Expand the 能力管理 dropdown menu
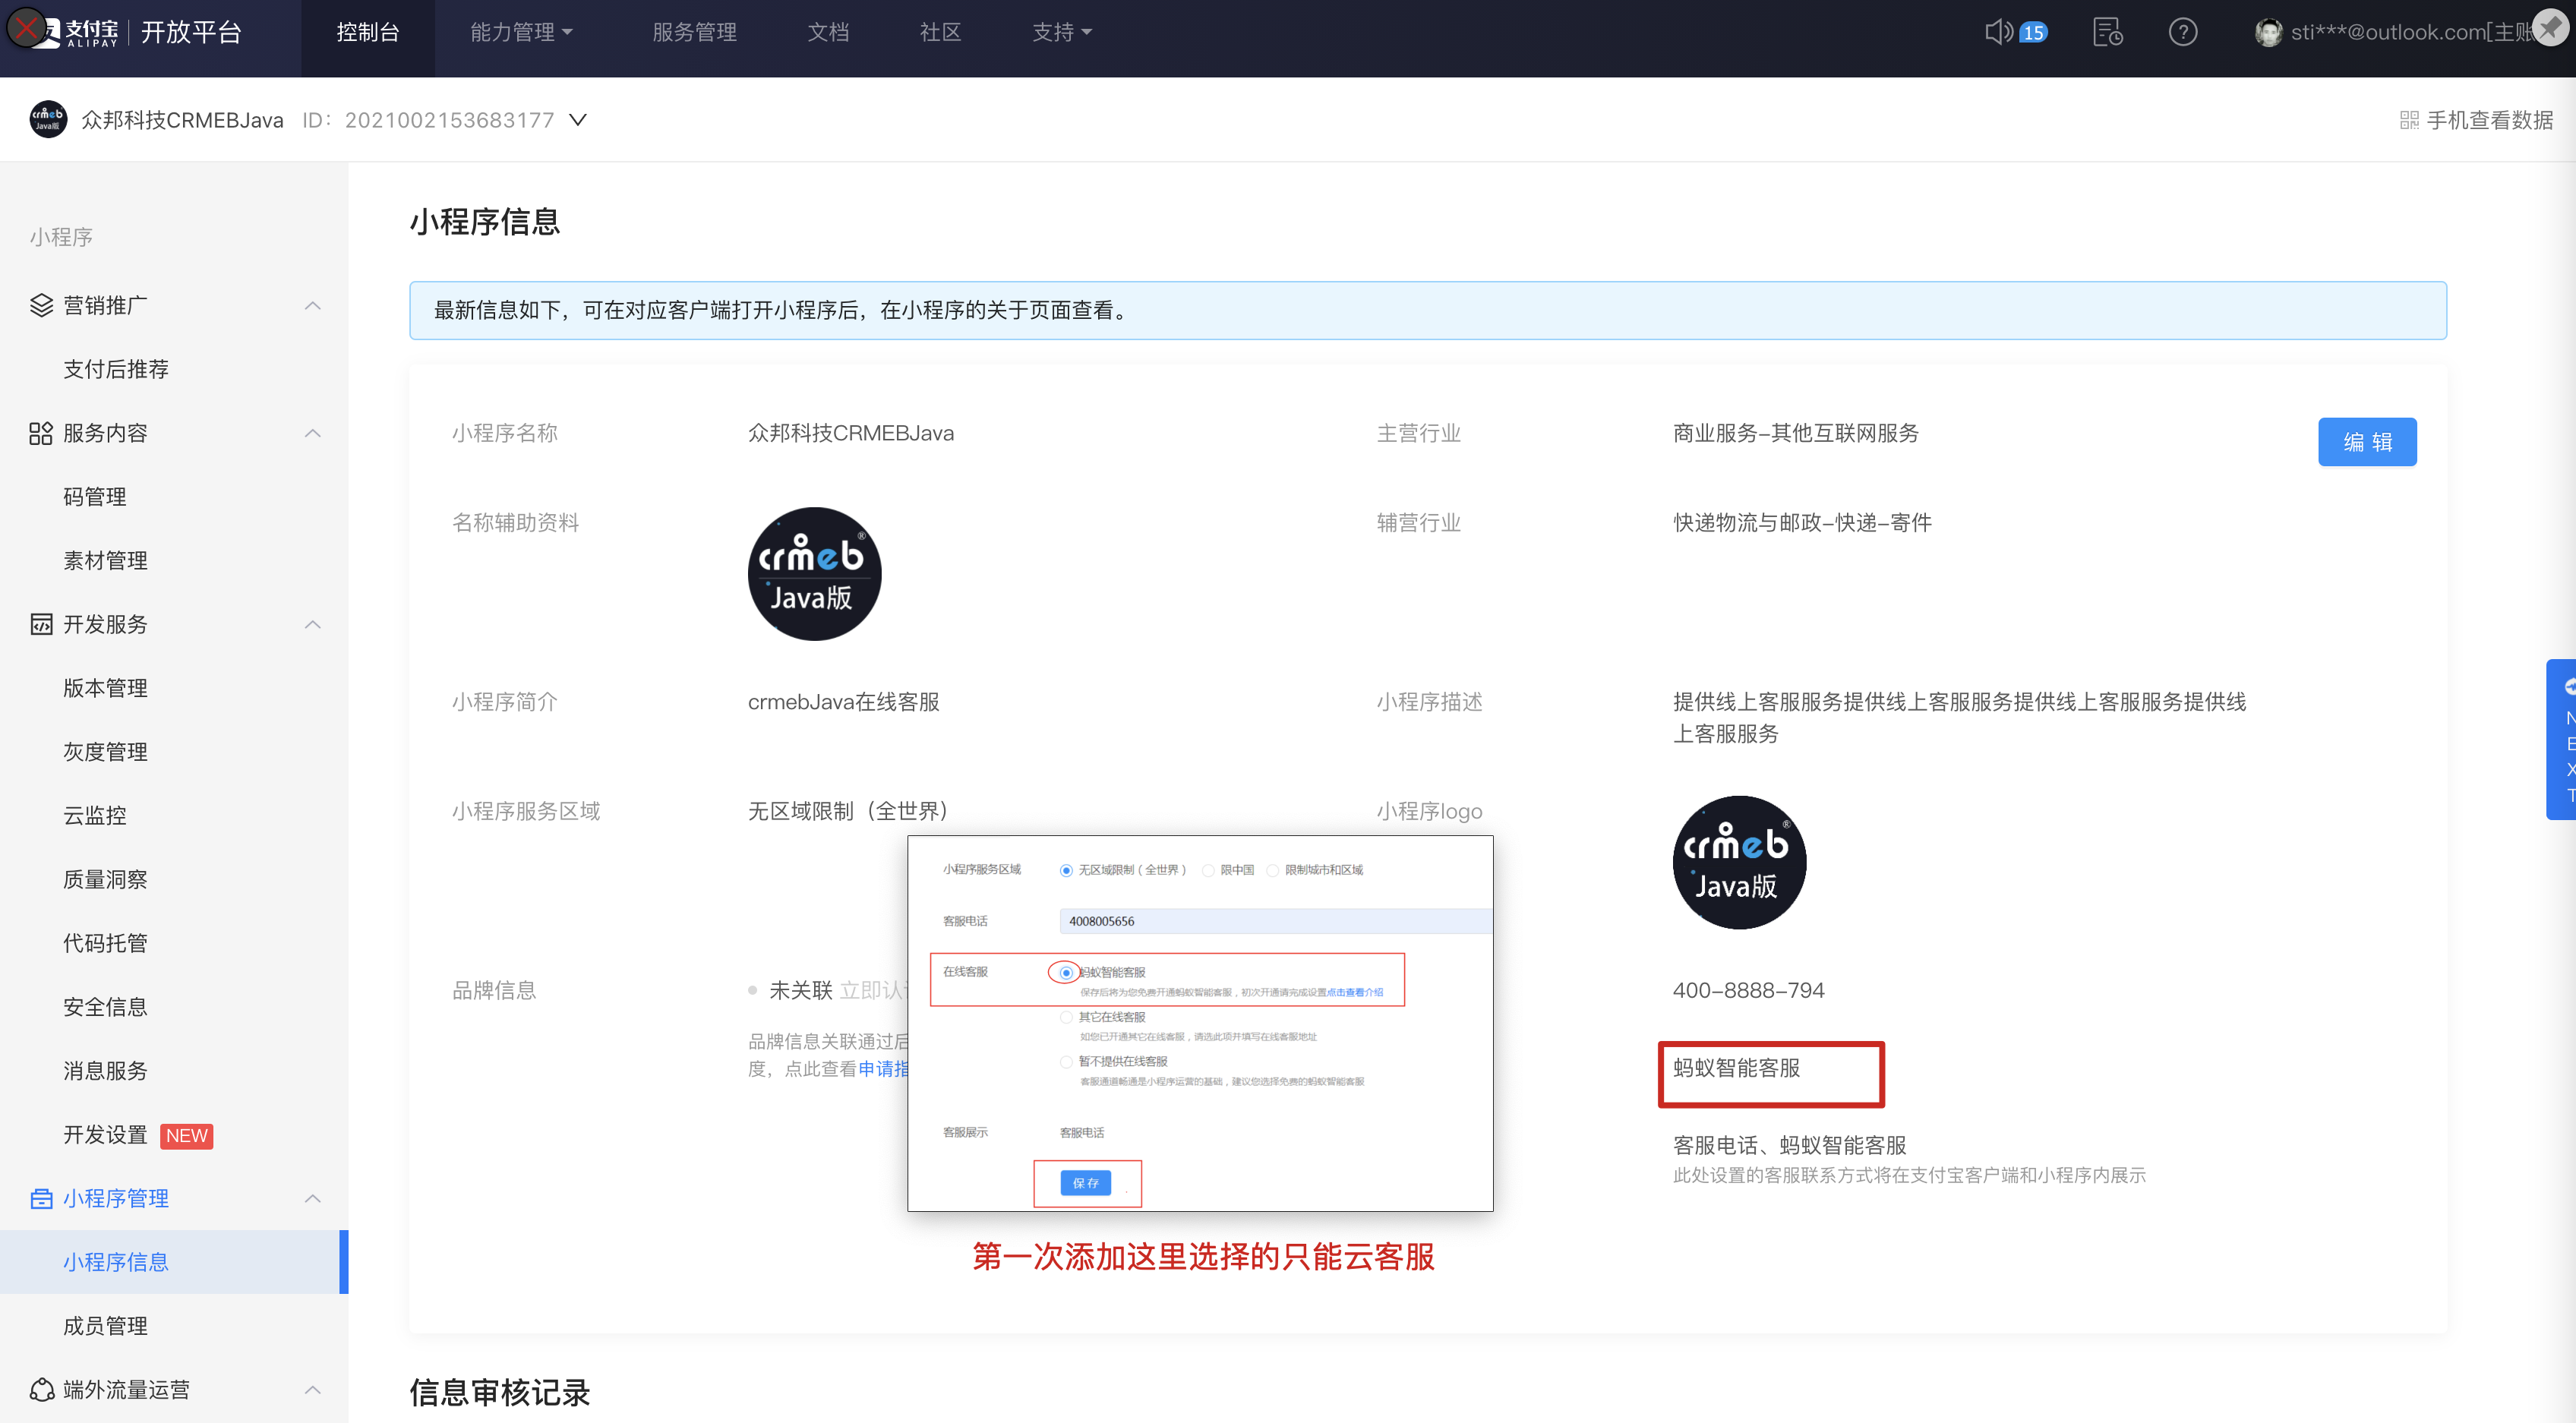The image size is (2576, 1423). pyautogui.click(x=520, y=31)
